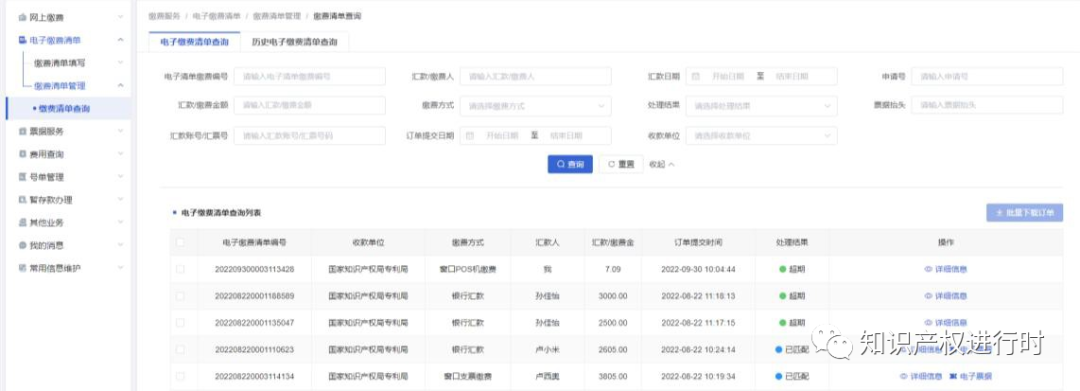Image resolution: width=1080 pixels, height=391 pixels.
Task: Open the 处理结果 dropdown
Action: [761, 106]
